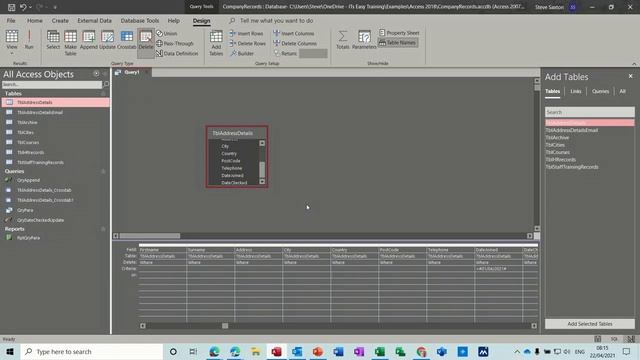This screenshot has width=640, height=360.
Task: Select TblAddressDetails in navigation pane
Action: 56,102
